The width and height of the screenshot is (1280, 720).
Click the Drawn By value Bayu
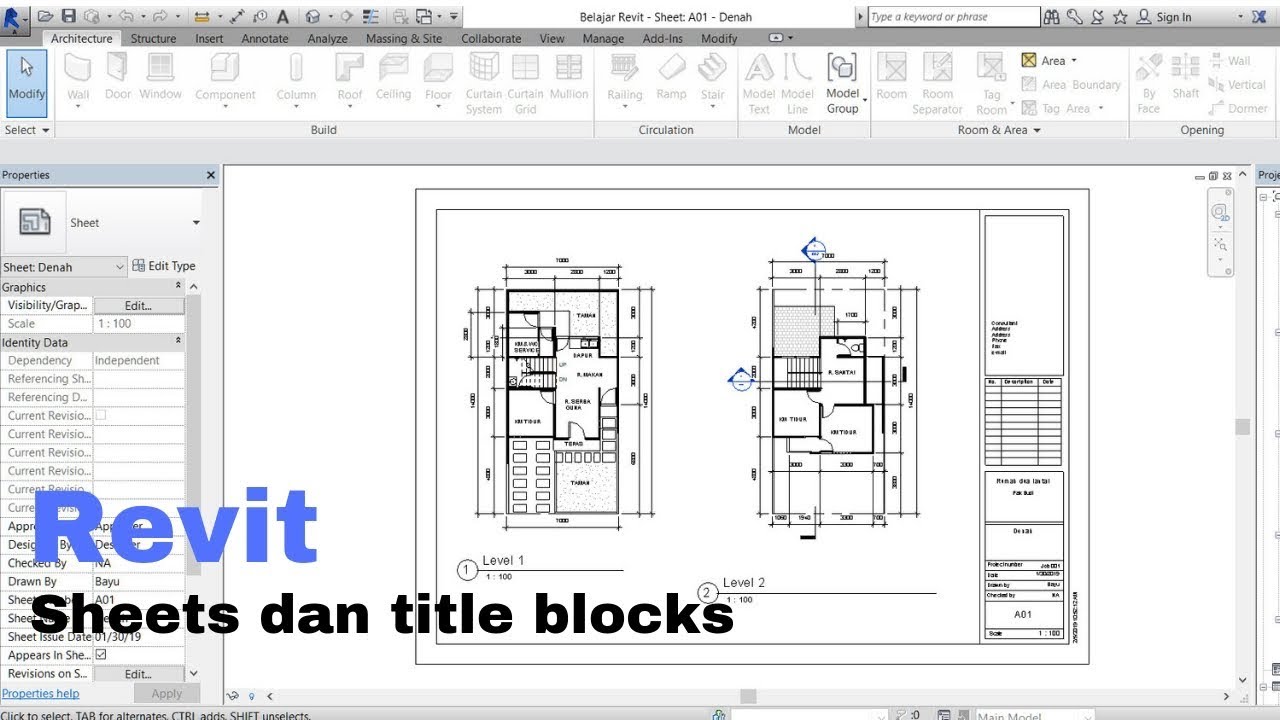(x=138, y=581)
